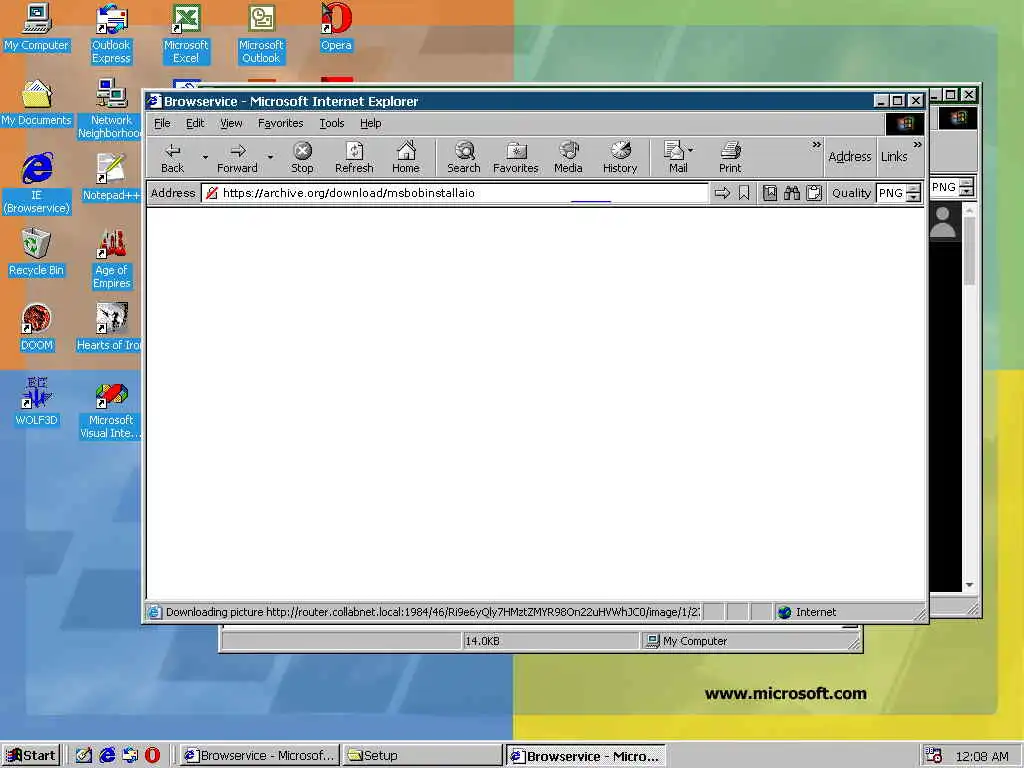Open the History pane icon

(x=620, y=157)
